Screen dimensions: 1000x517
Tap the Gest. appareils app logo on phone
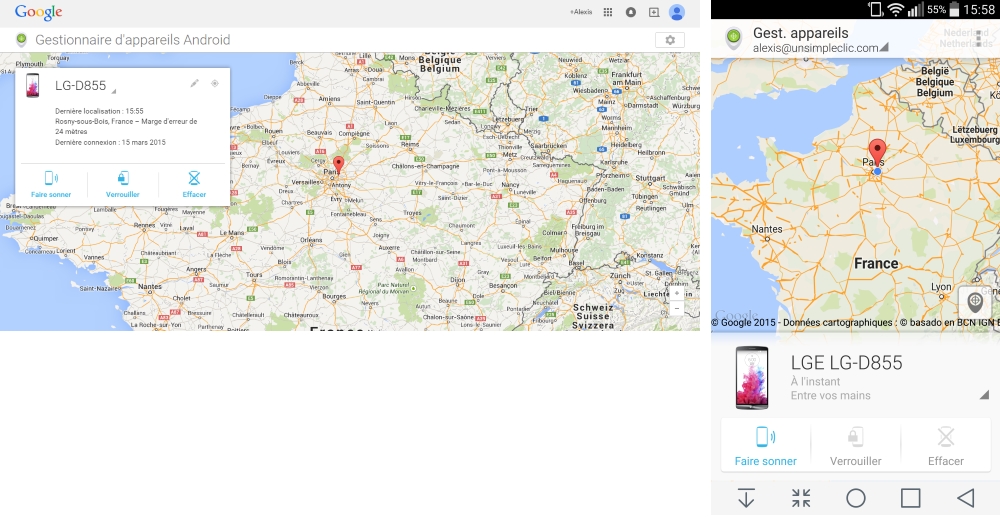coord(734,38)
